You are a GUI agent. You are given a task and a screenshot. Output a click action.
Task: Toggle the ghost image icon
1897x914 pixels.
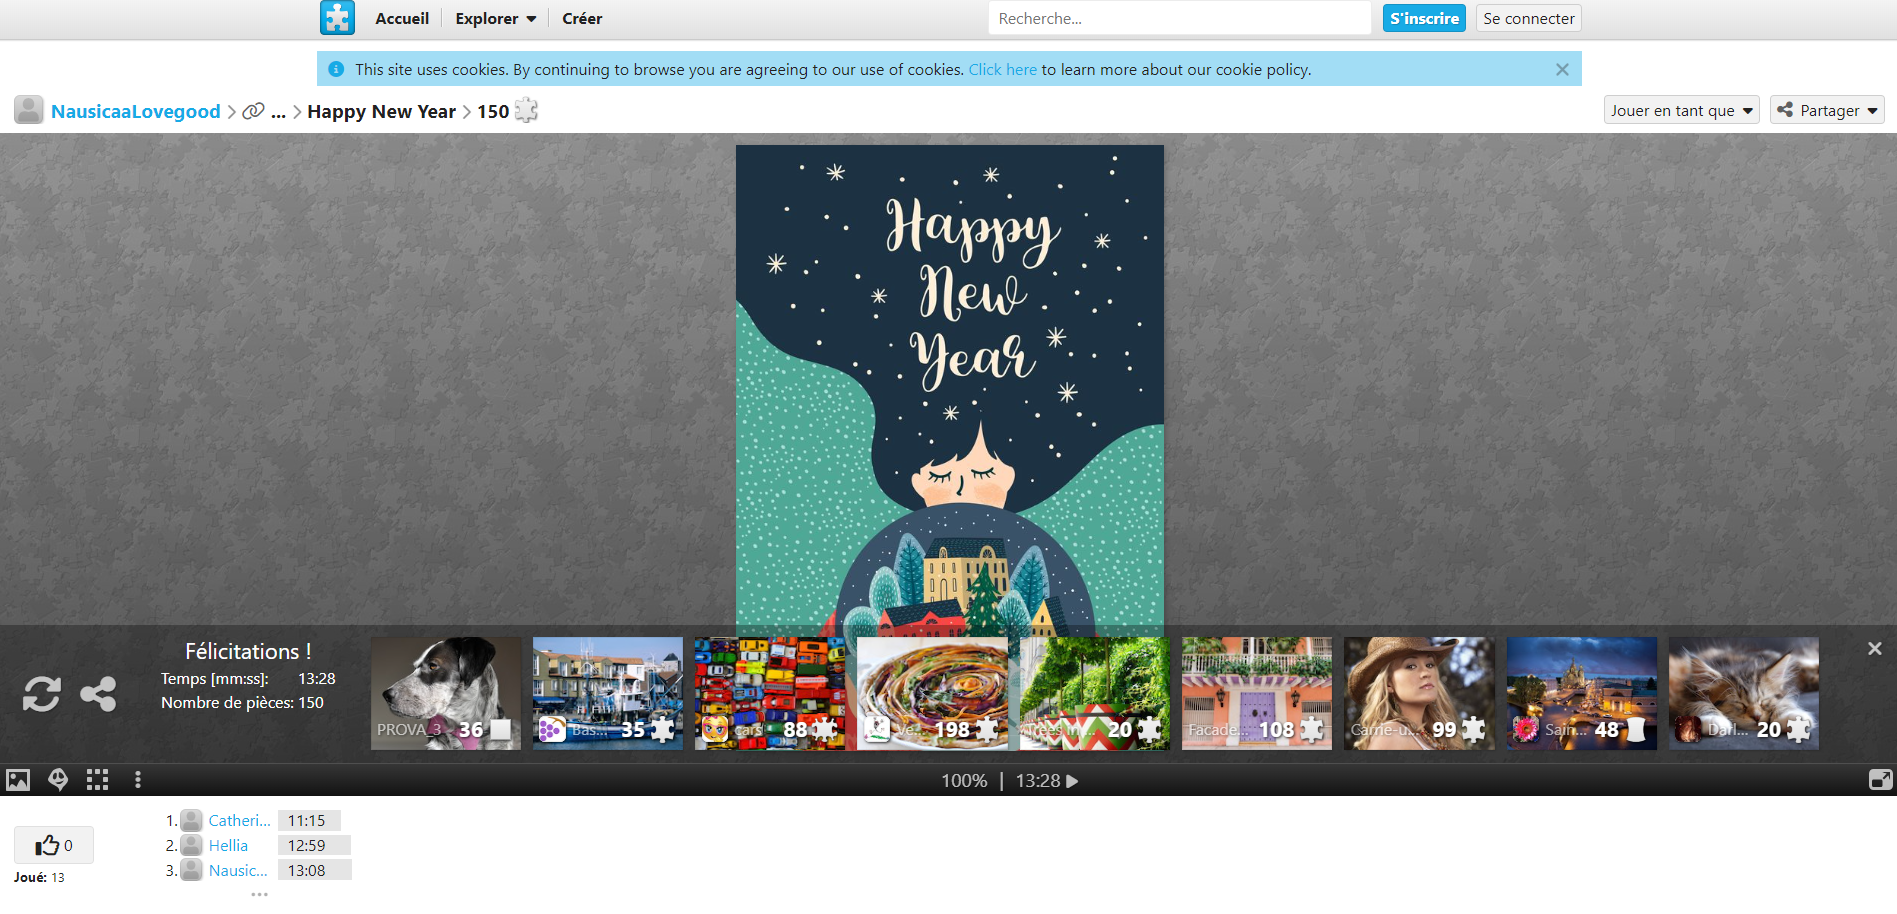tap(58, 780)
